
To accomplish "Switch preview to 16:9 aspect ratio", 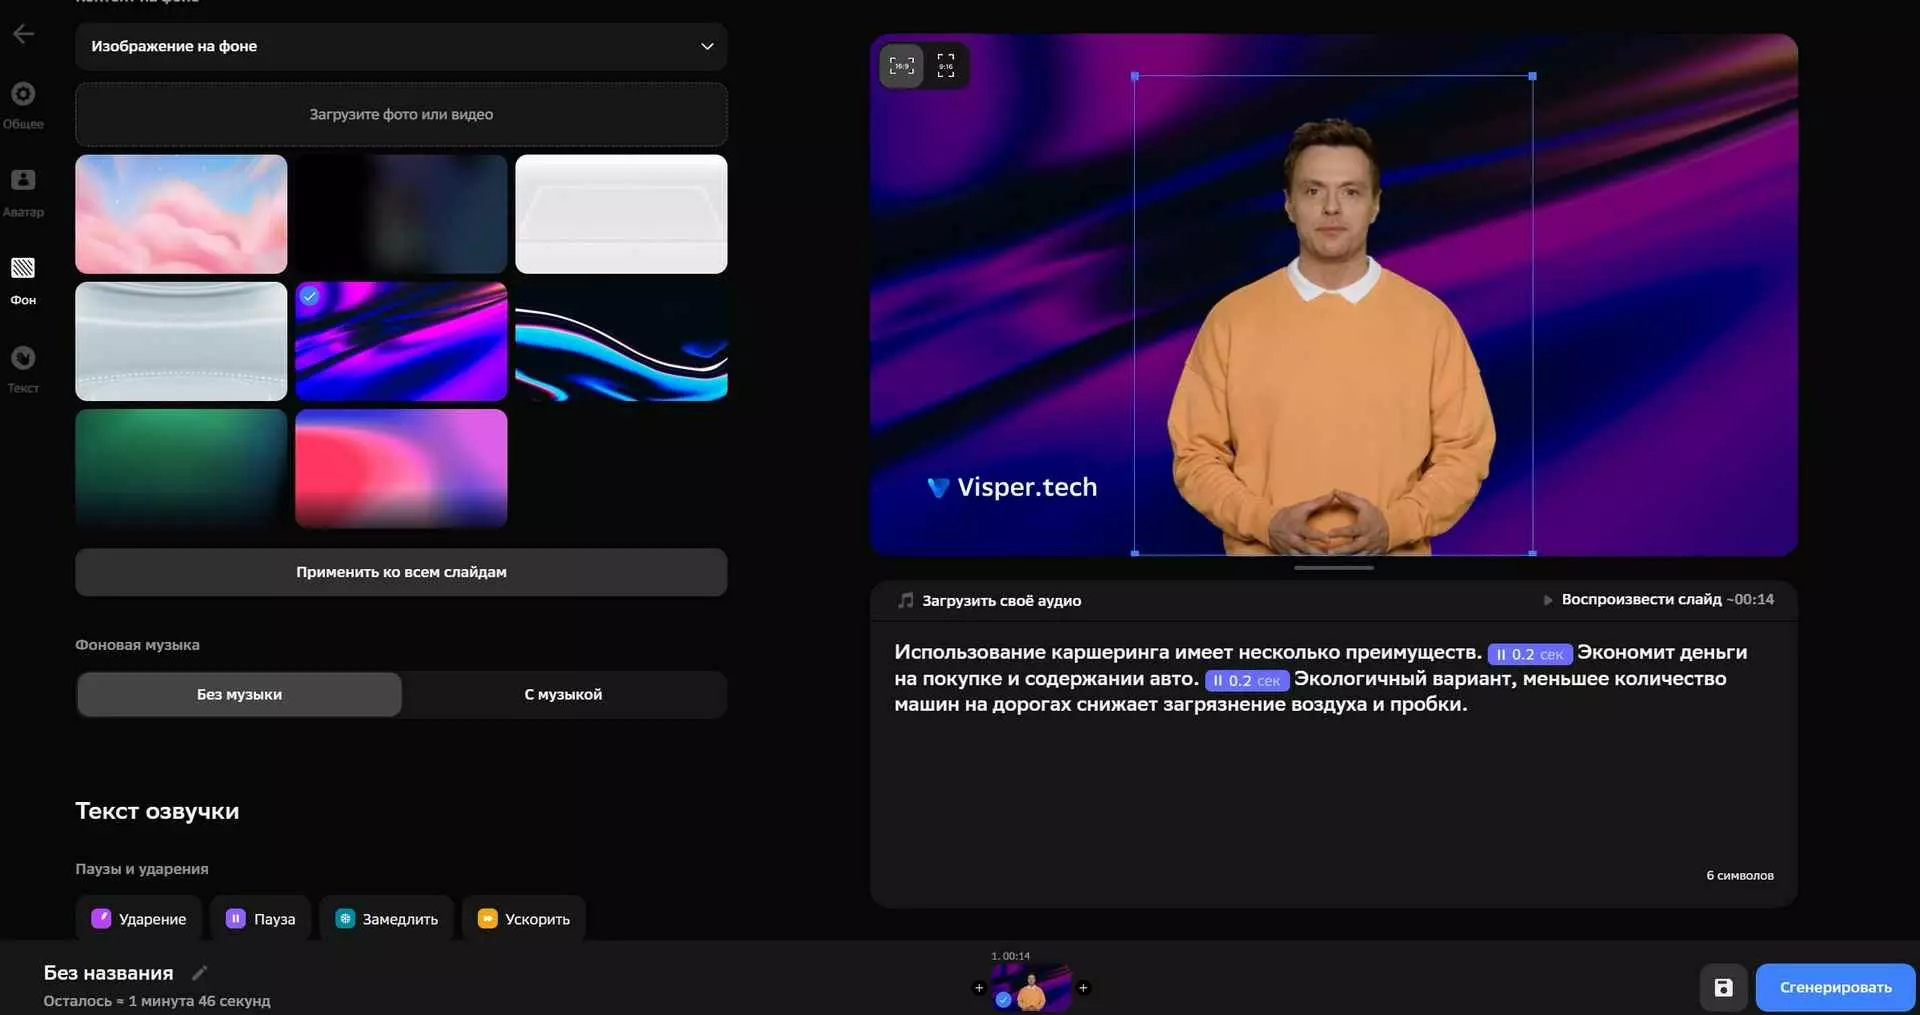I will (x=902, y=66).
